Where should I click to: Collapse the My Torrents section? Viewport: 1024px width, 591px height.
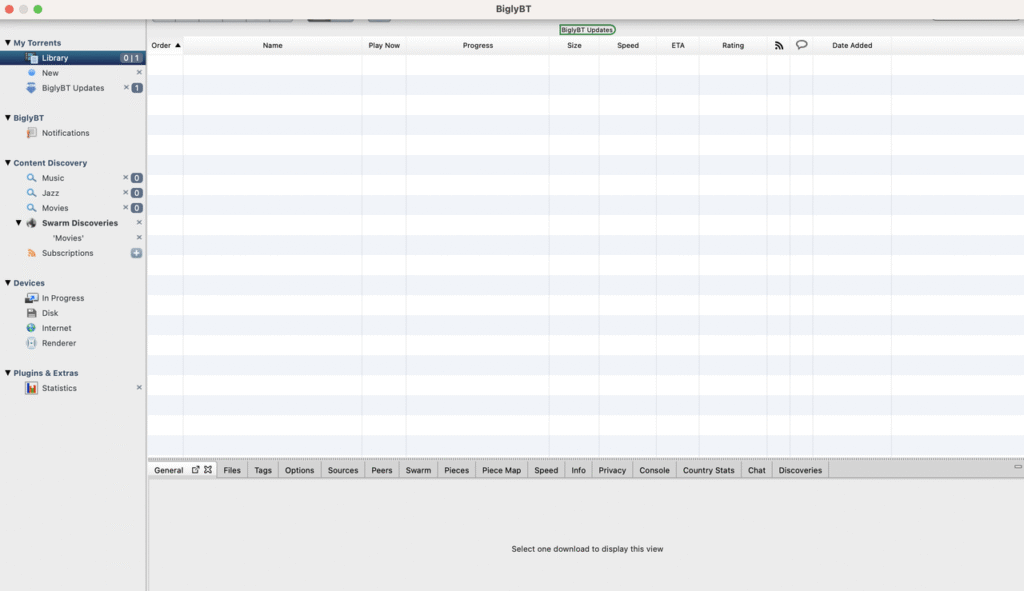pyautogui.click(x=8, y=43)
